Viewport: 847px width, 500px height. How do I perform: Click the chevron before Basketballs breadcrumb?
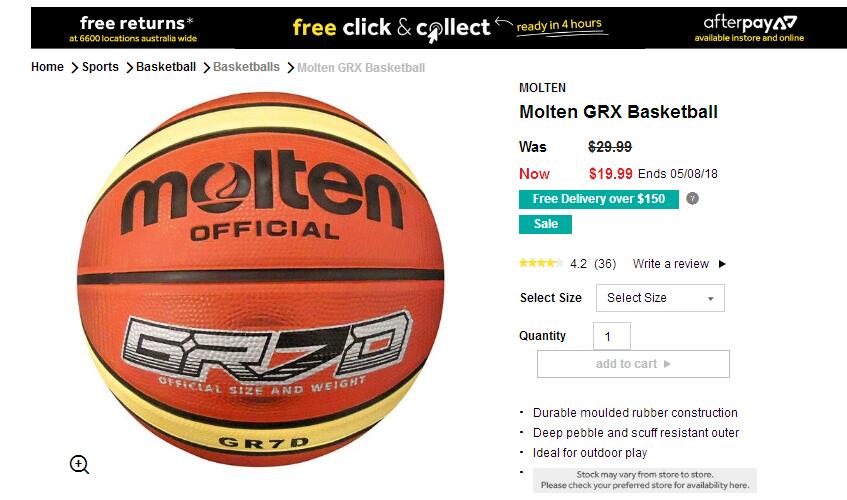[206, 67]
